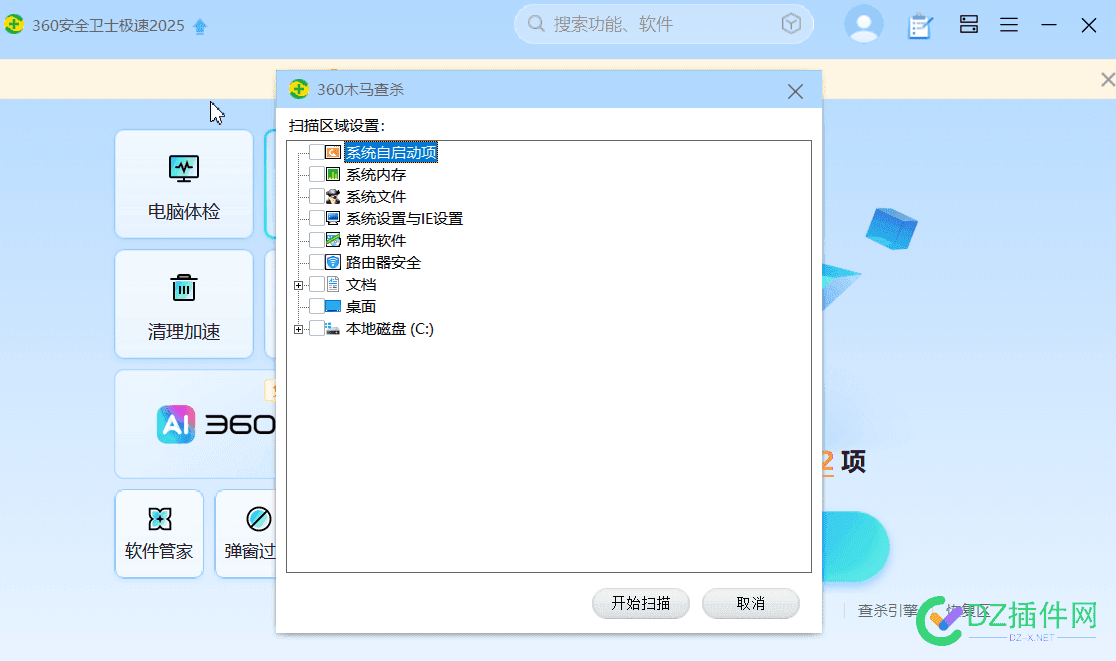This screenshot has height=661, width=1116.
Task: Open 清理加速 trash icon tile
Action: click(184, 304)
